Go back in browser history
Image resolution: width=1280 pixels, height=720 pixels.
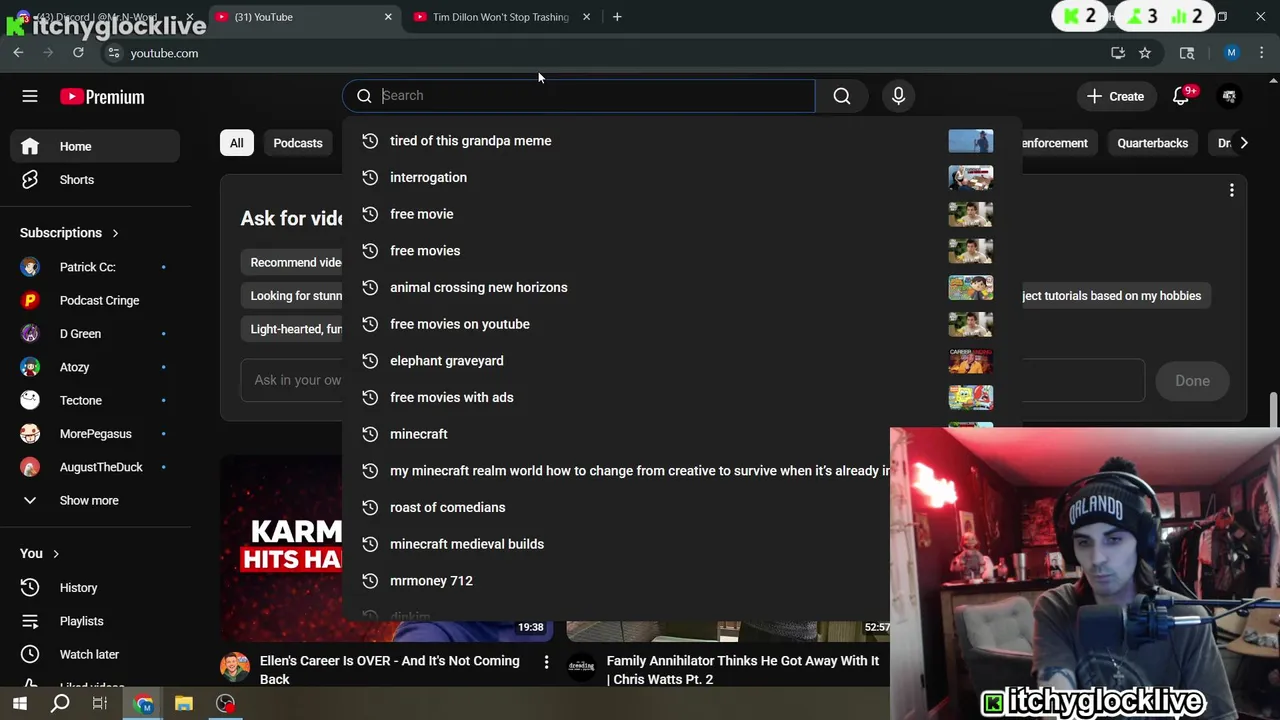click(18, 53)
